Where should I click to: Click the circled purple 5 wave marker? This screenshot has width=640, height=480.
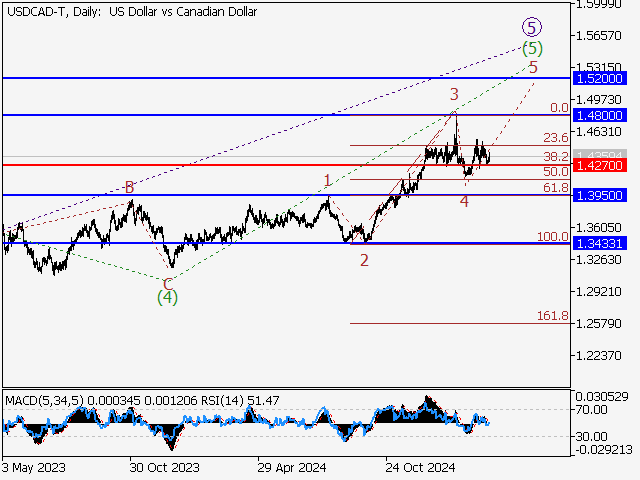coord(532,27)
